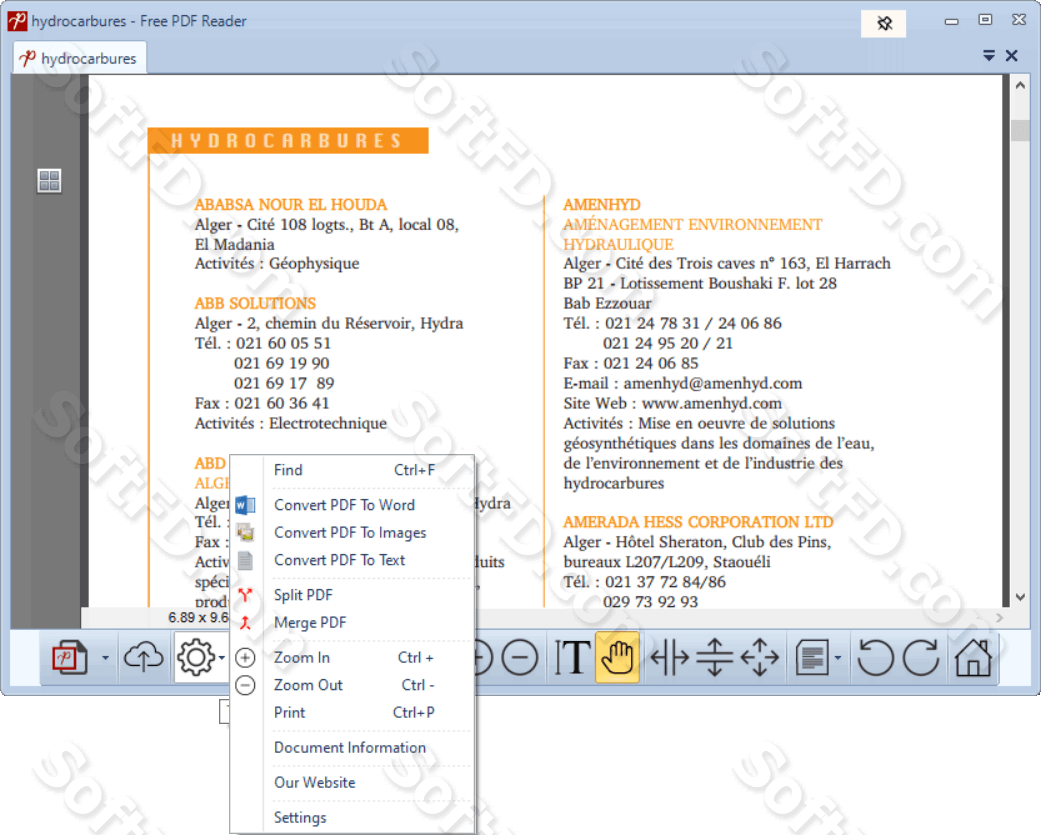Click the www.amenhyd.com text
The width and height of the screenshot is (1041, 835).
click(712, 404)
